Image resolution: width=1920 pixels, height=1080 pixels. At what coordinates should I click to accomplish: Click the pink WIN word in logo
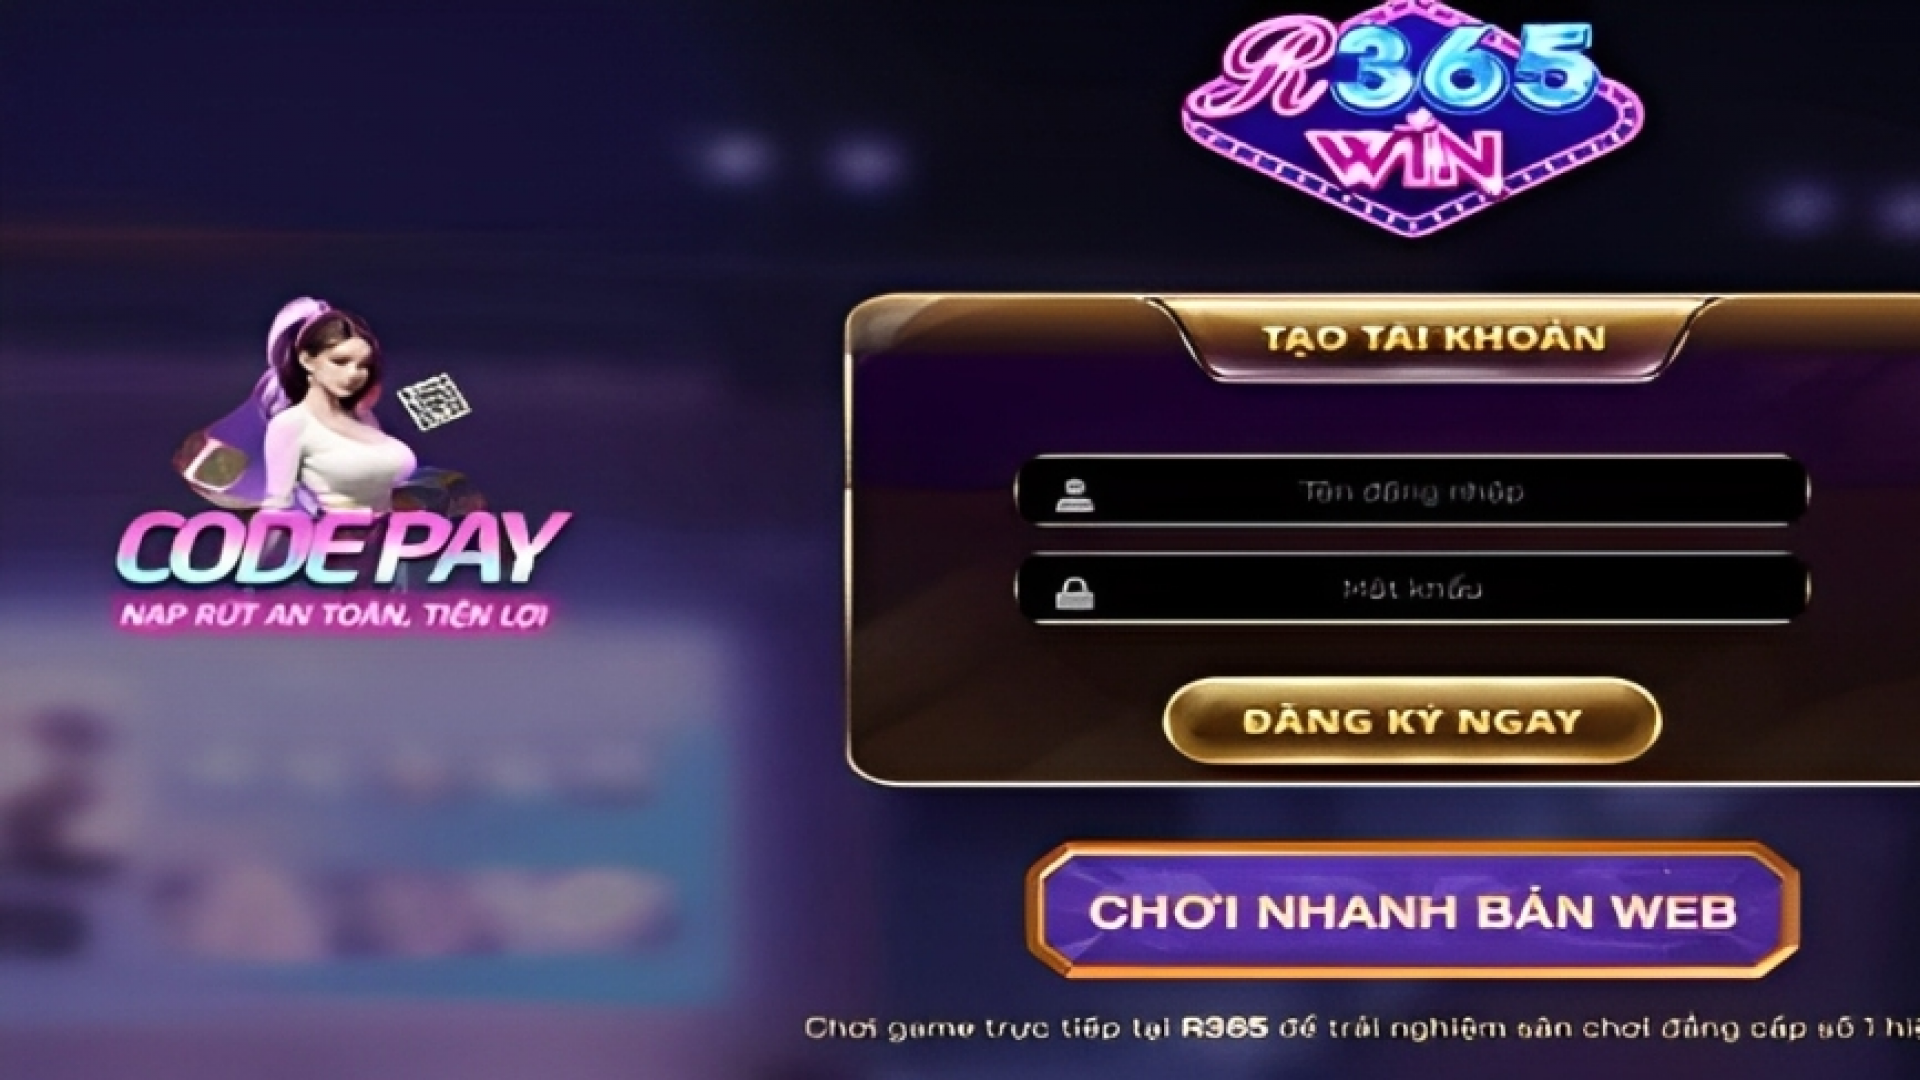coord(1412,160)
